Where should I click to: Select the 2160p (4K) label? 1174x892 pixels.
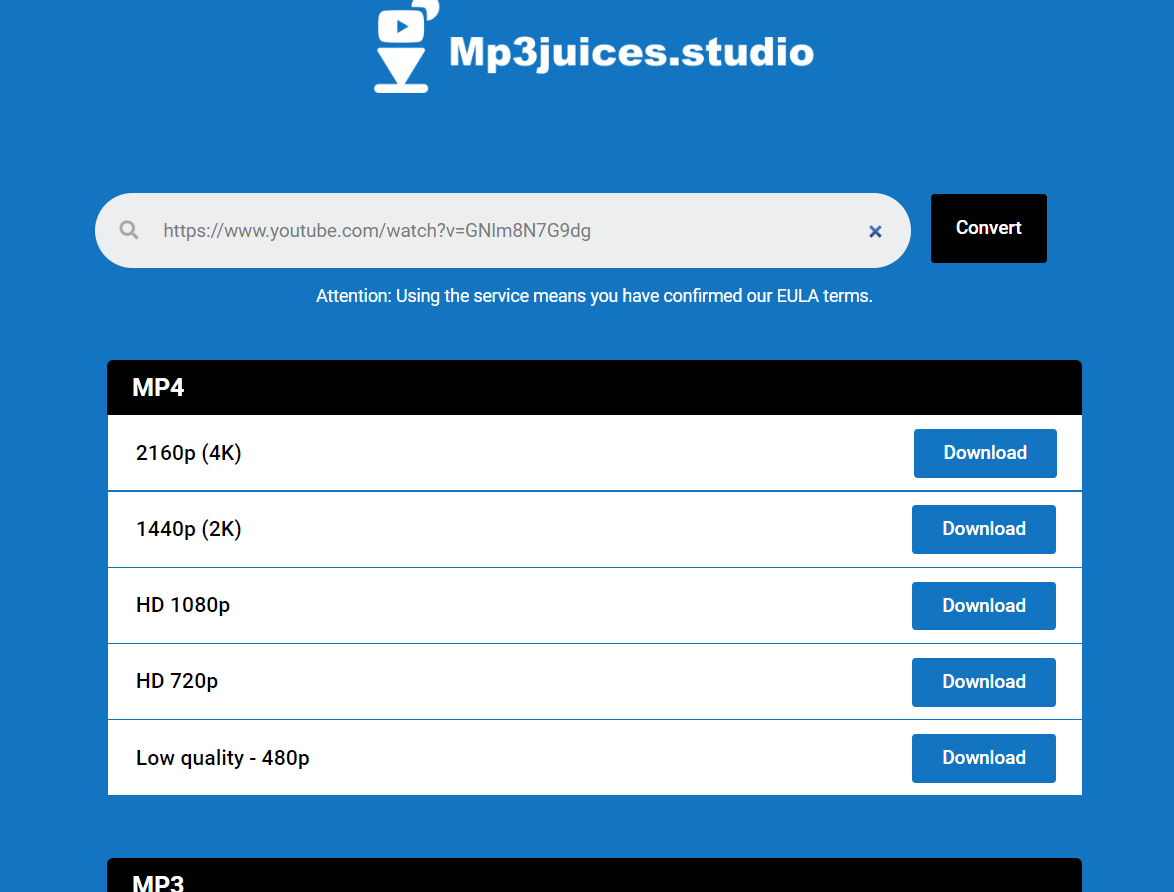click(x=189, y=453)
